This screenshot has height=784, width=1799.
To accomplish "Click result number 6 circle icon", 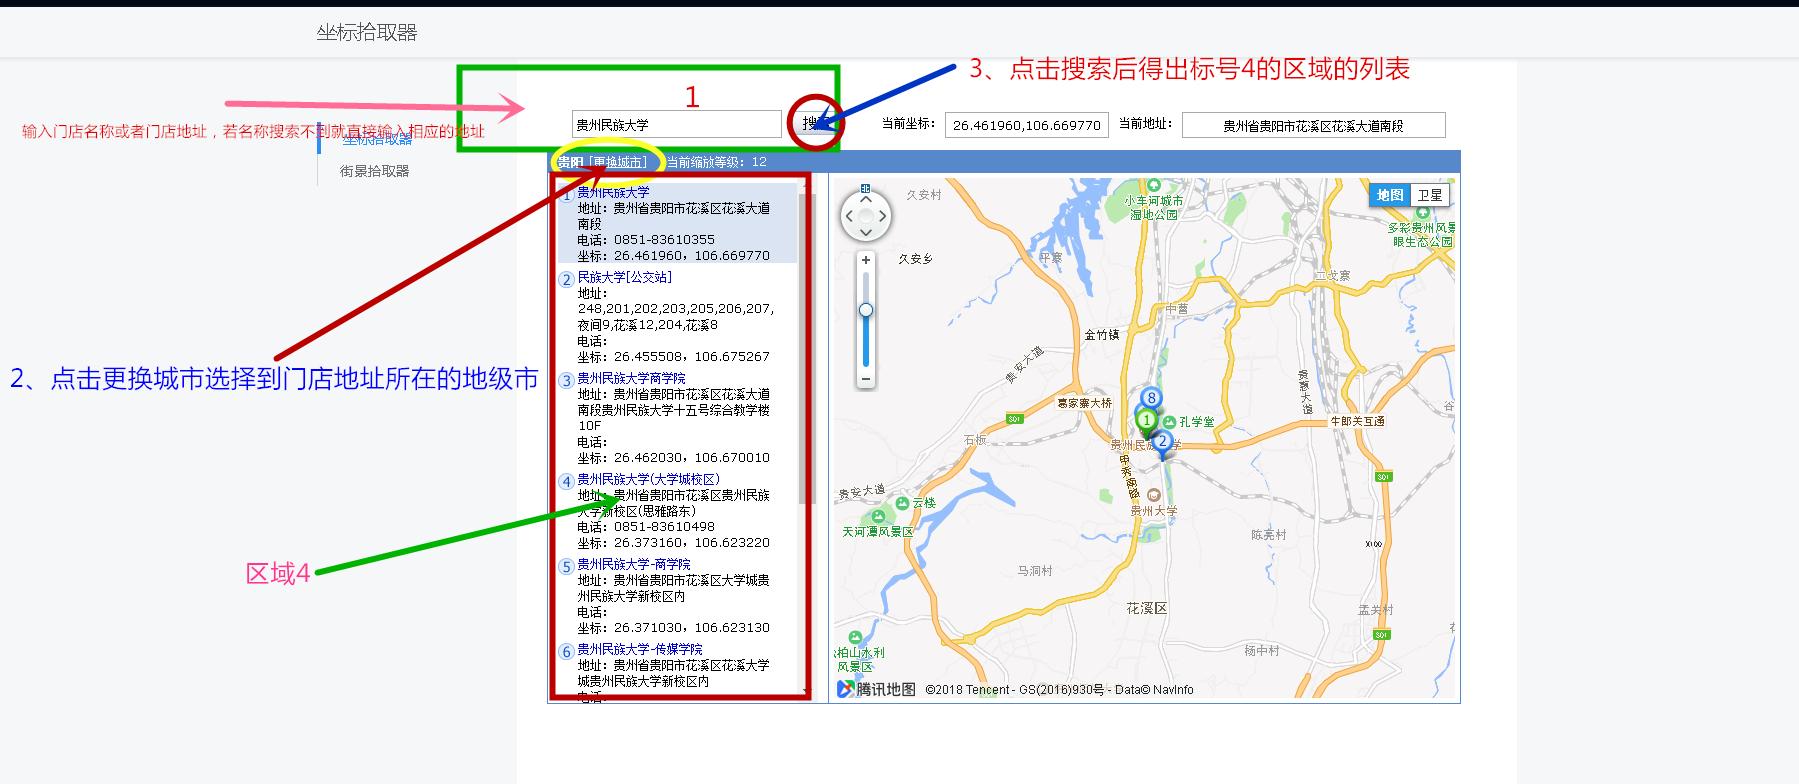I will [x=567, y=652].
